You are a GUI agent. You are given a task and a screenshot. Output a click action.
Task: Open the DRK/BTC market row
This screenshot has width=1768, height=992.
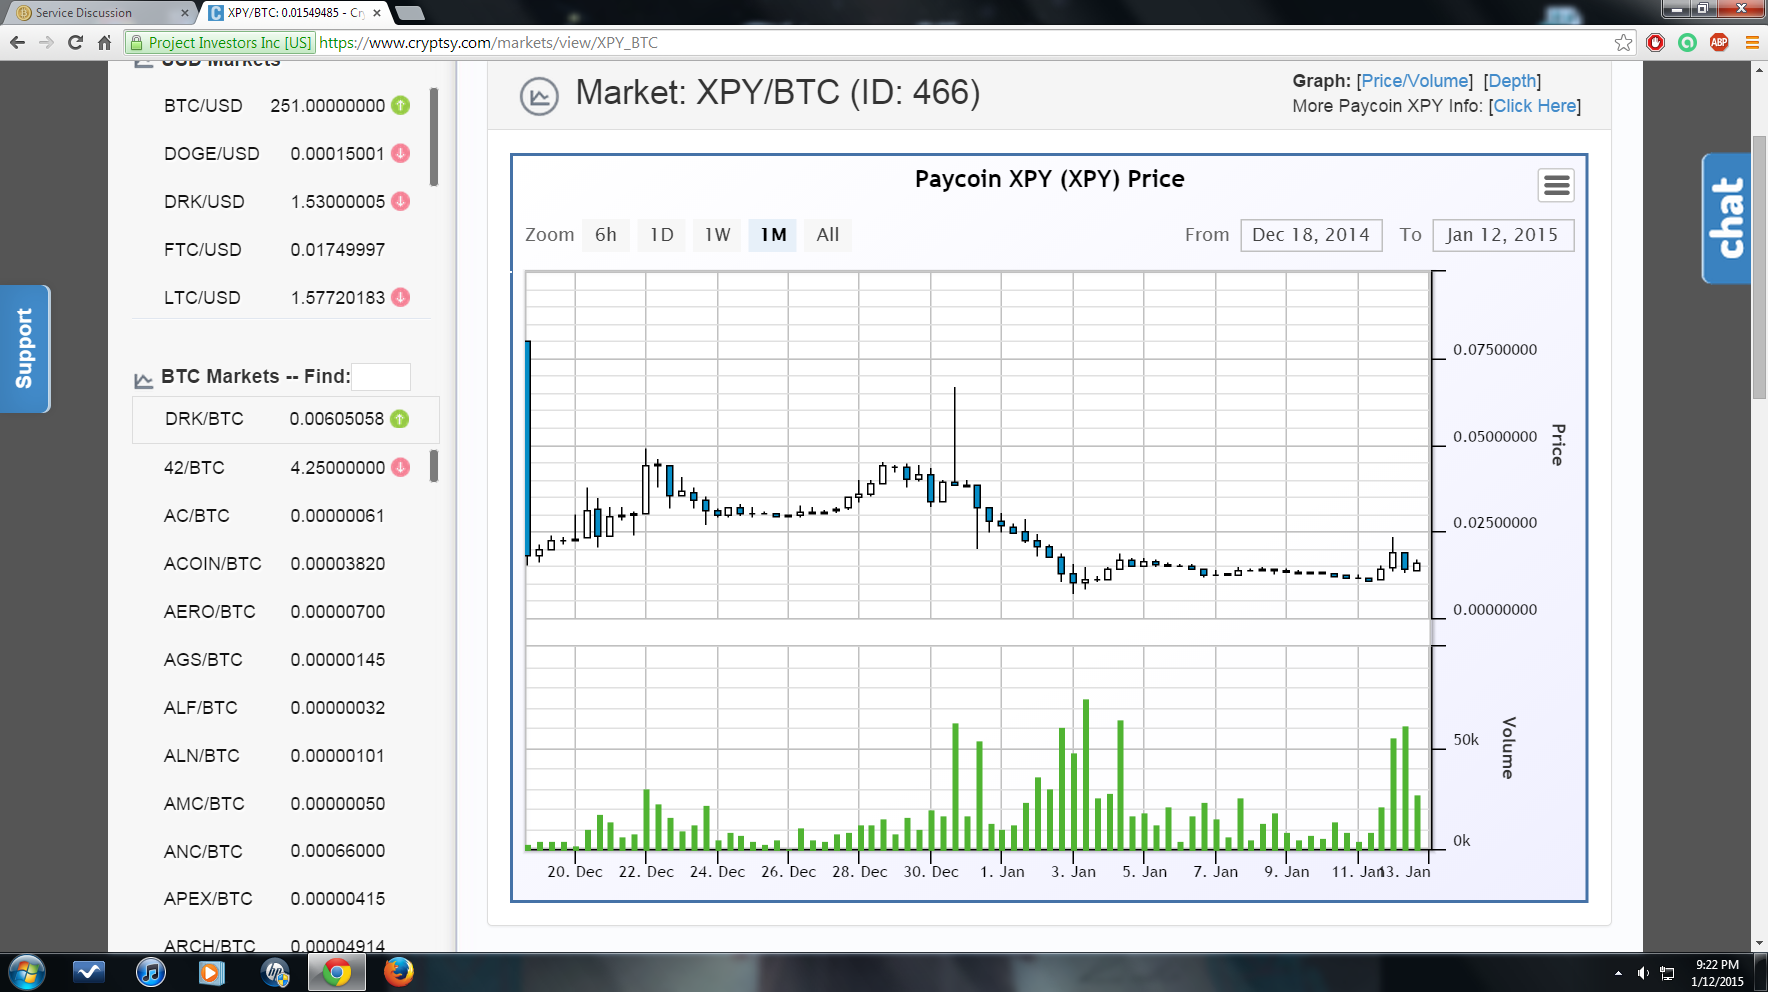(286, 419)
